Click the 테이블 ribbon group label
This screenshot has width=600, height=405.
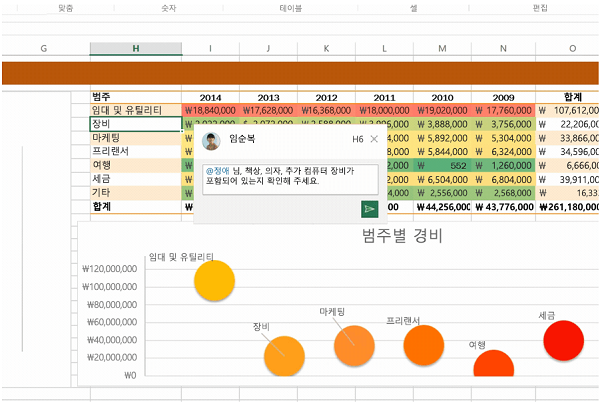pos(291,8)
